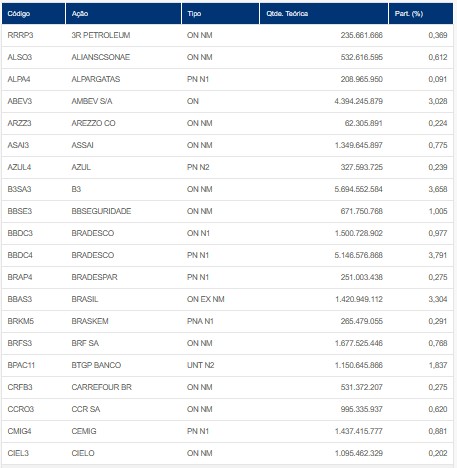The width and height of the screenshot is (457, 468).
Task: Click quantity 995.335.937
Action: [362, 409]
